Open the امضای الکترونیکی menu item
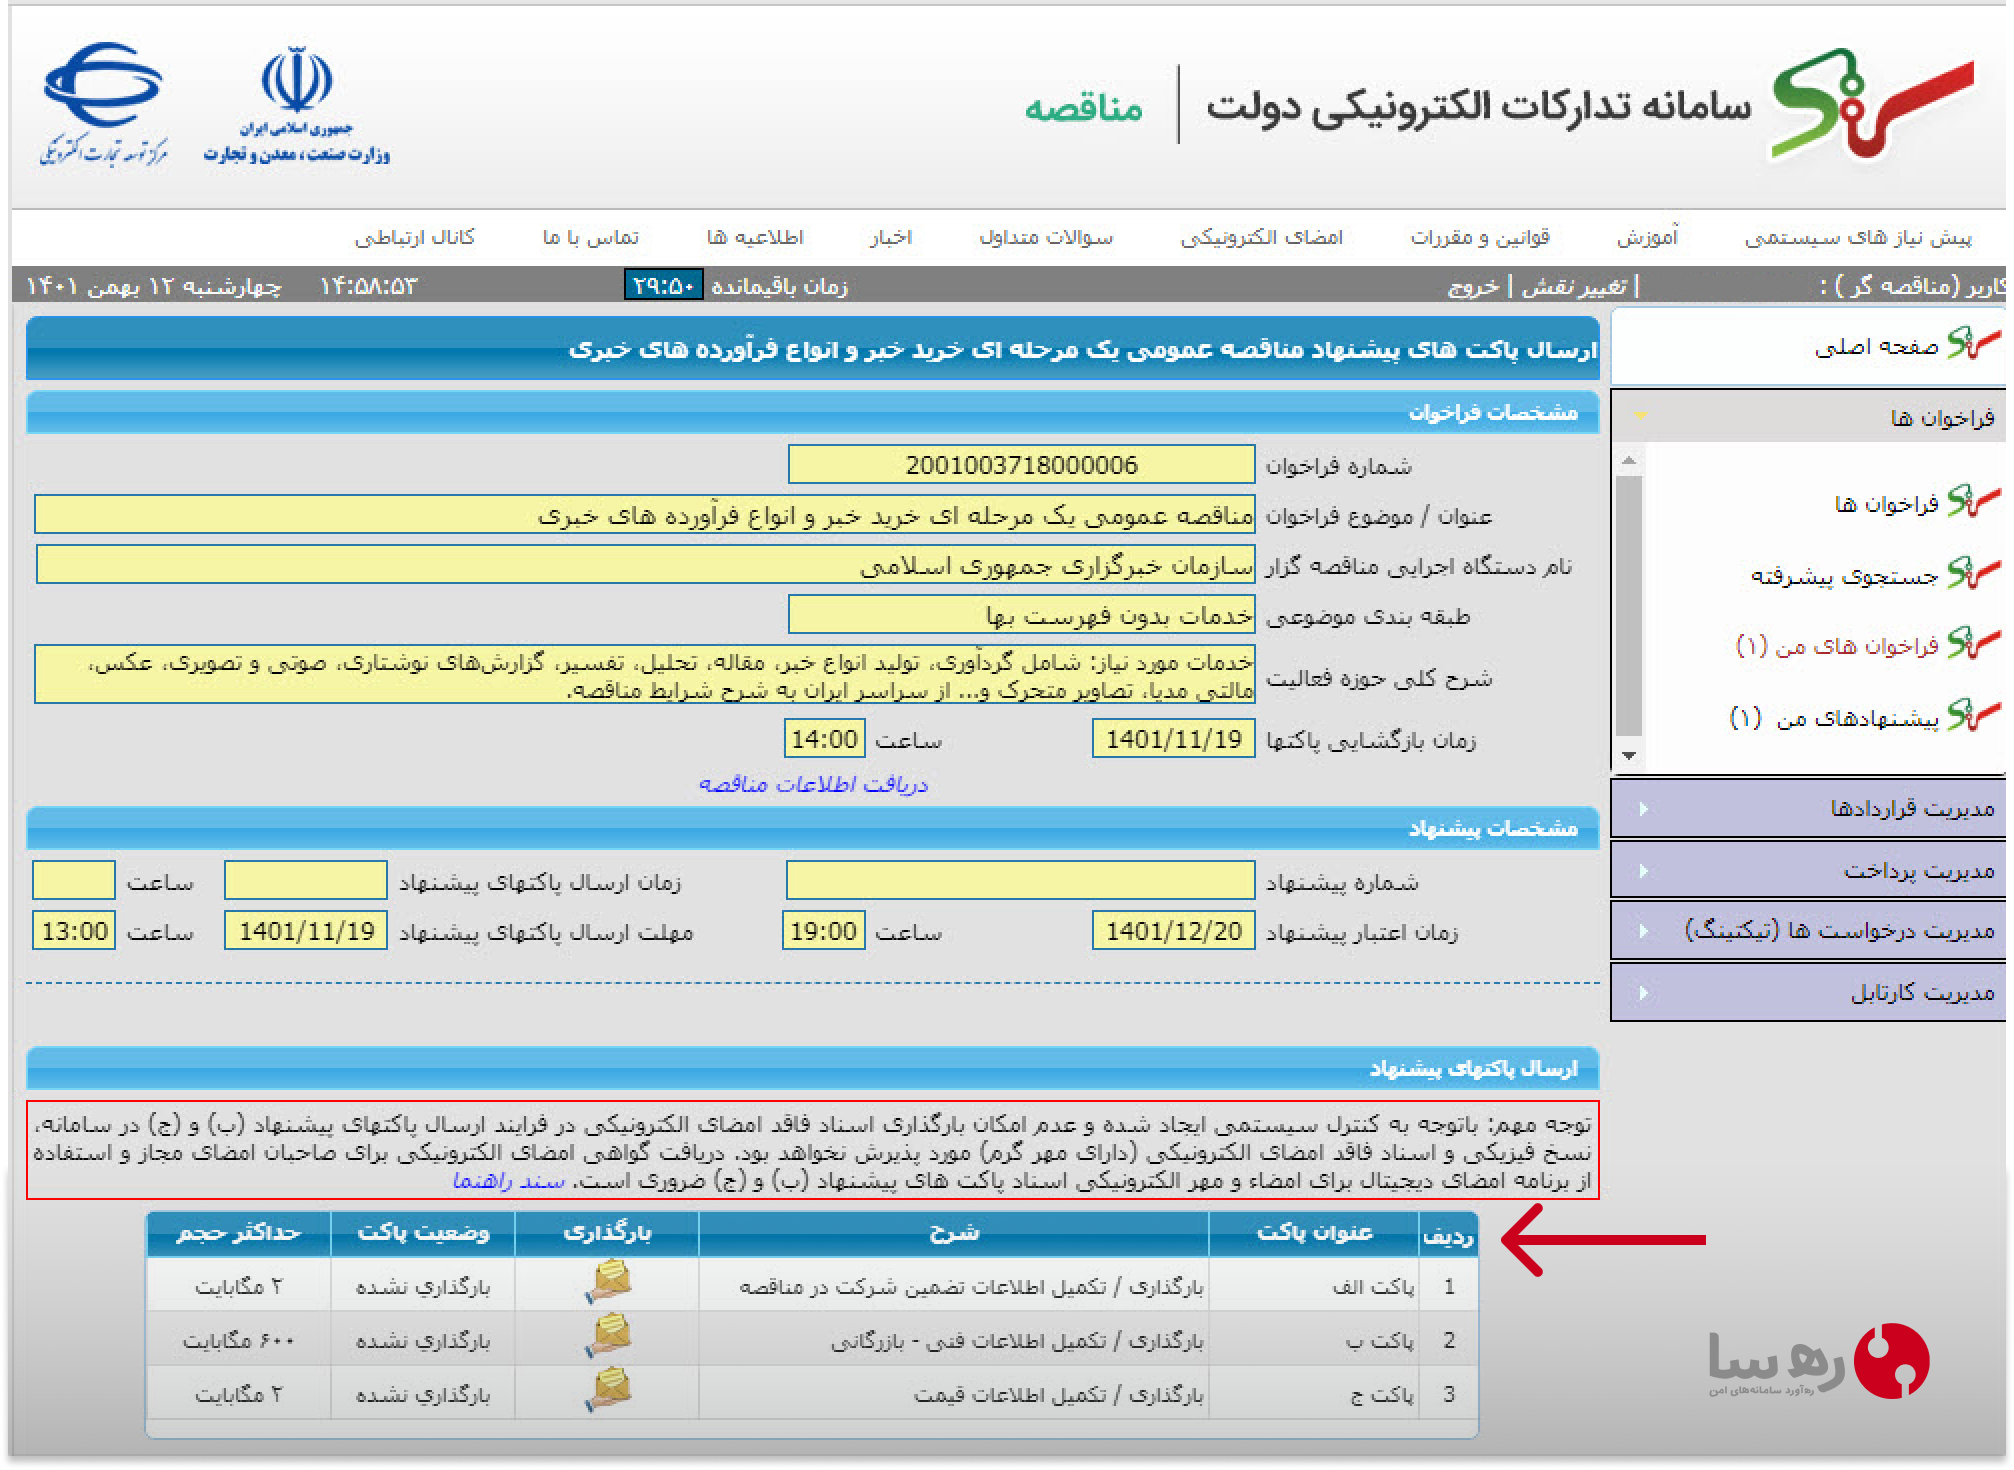Screen dimensions: 2014x1470 pyautogui.click(x=1262, y=238)
